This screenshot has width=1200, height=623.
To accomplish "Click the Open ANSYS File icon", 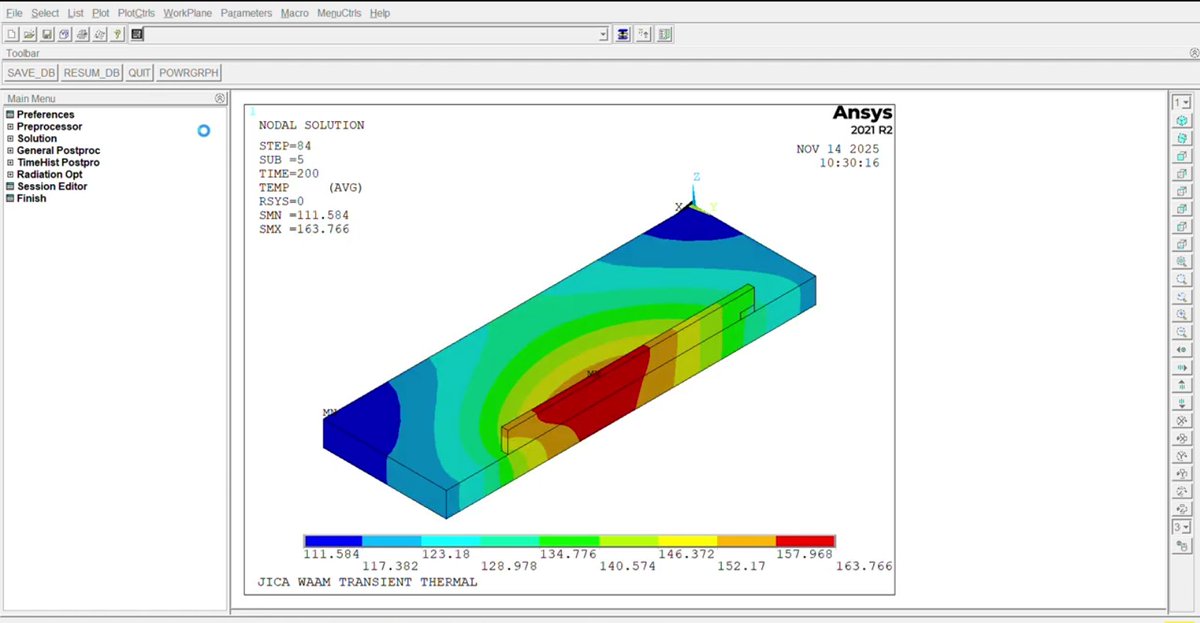I will tap(29, 34).
